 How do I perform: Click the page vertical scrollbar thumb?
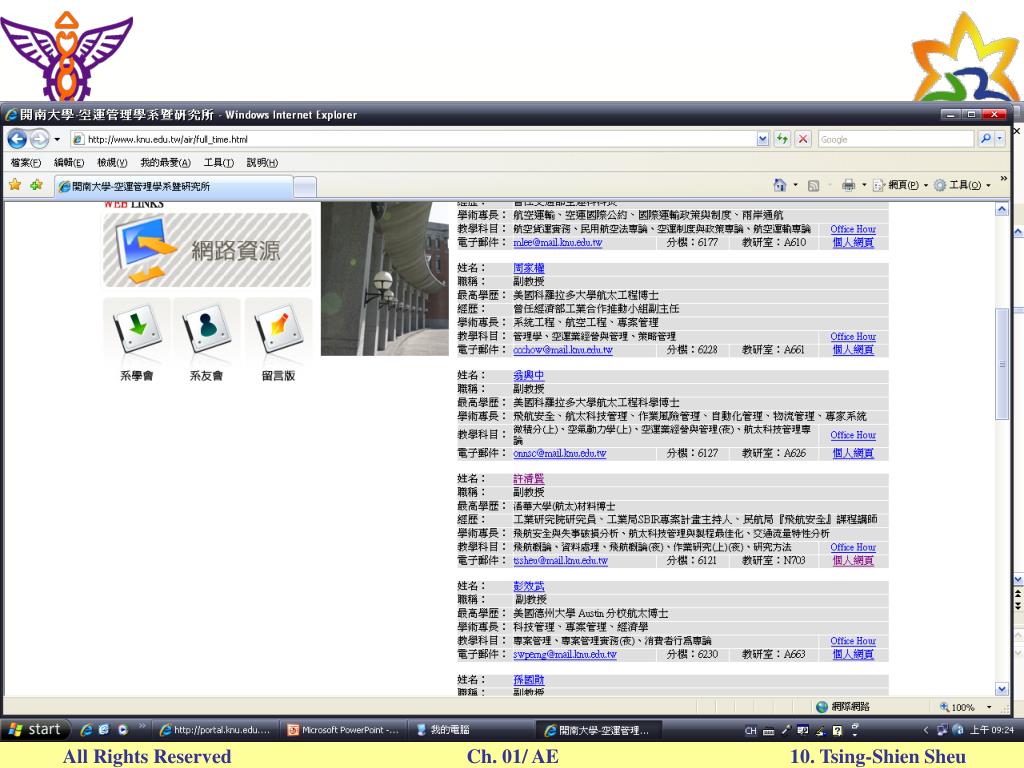pyautogui.click(x=1002, y=364)
